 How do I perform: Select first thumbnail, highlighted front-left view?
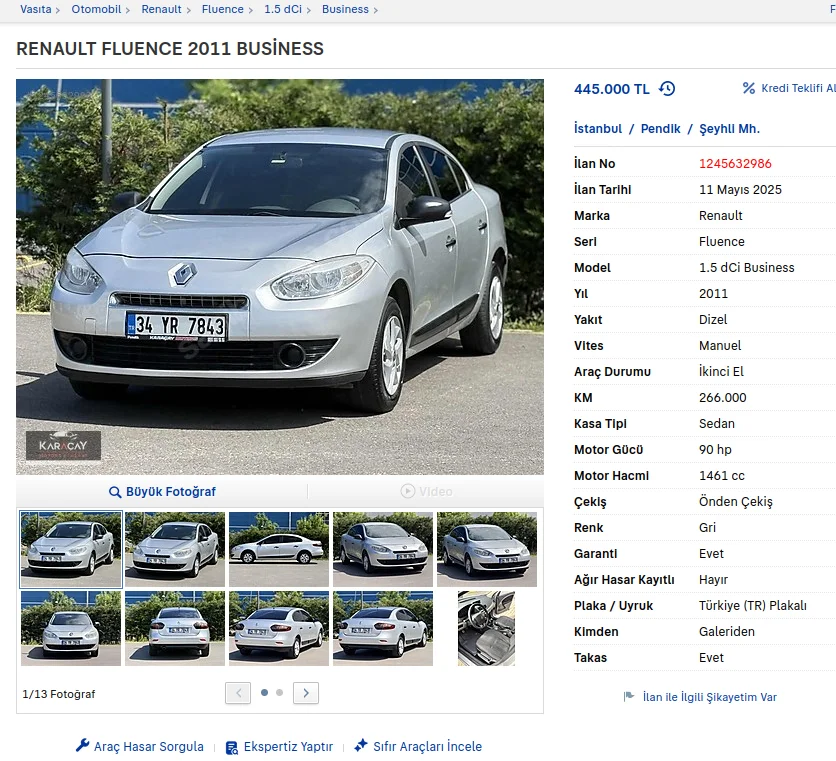pos(71,549)
